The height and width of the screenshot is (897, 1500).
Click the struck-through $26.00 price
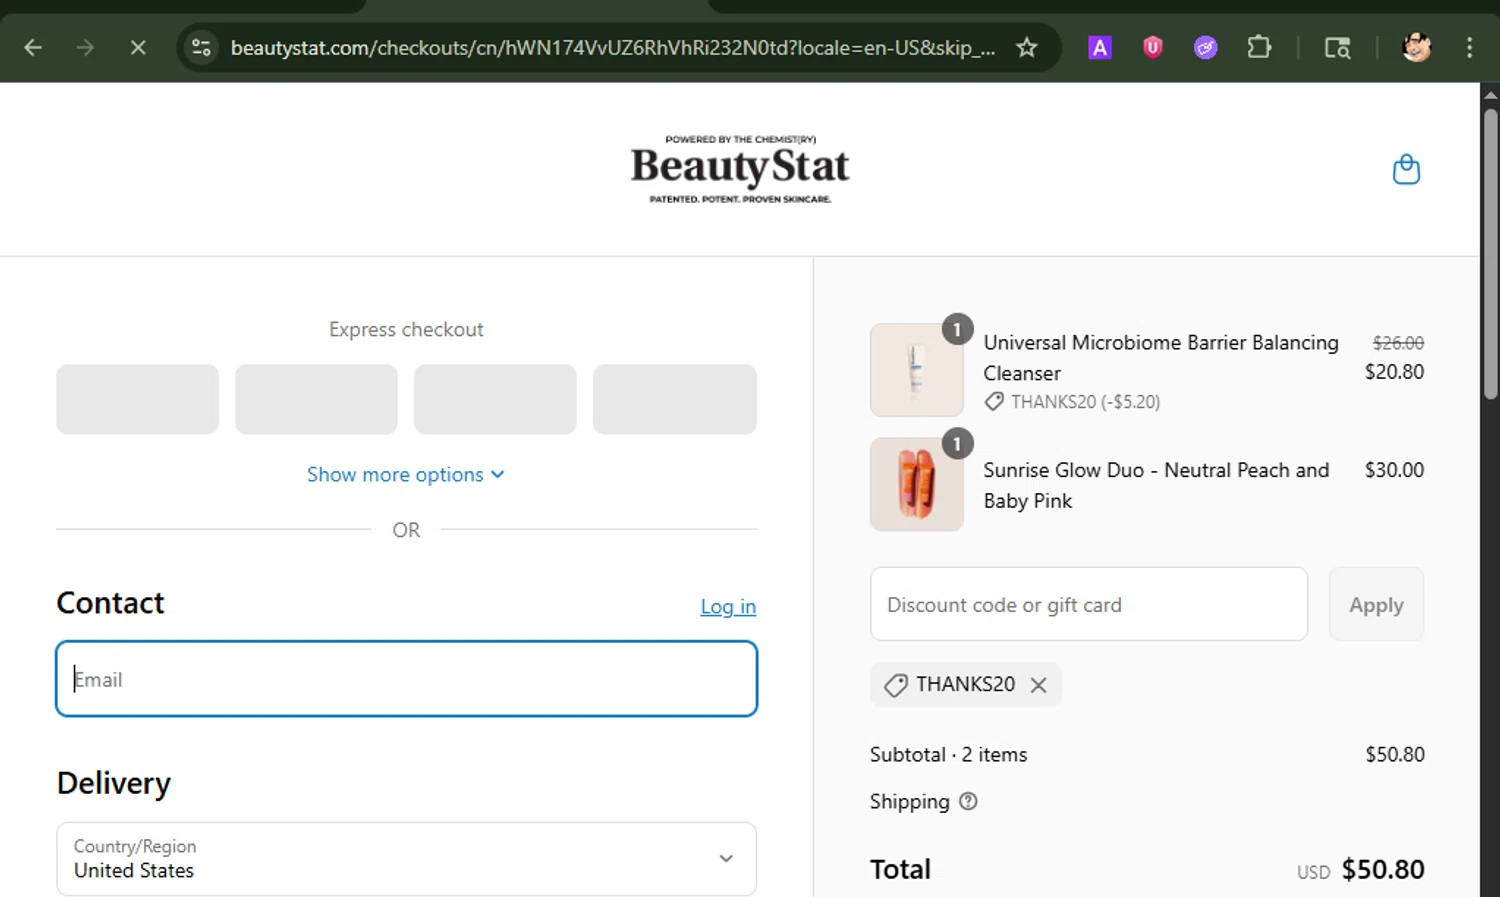1398,343
